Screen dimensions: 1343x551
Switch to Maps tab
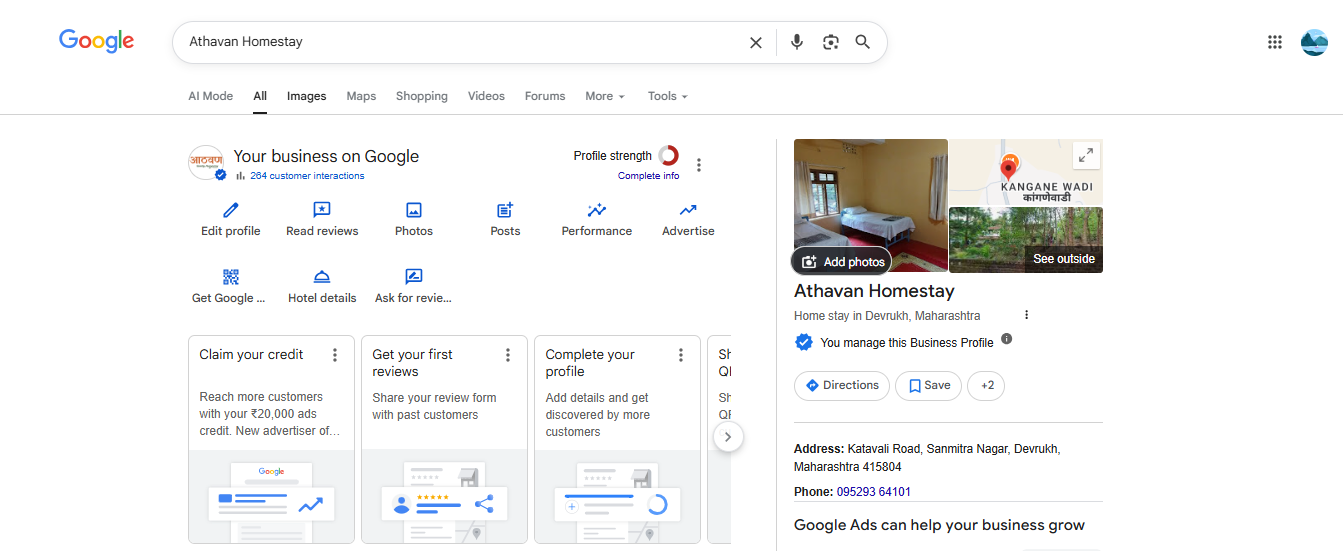tap(361, 96)
